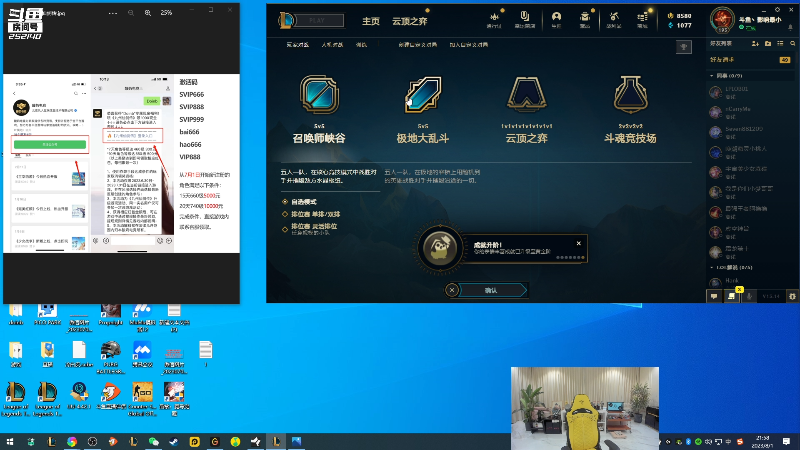
Task: Select the 排位赛 单排/双排 queue option
Action: (x=311, y=214)
